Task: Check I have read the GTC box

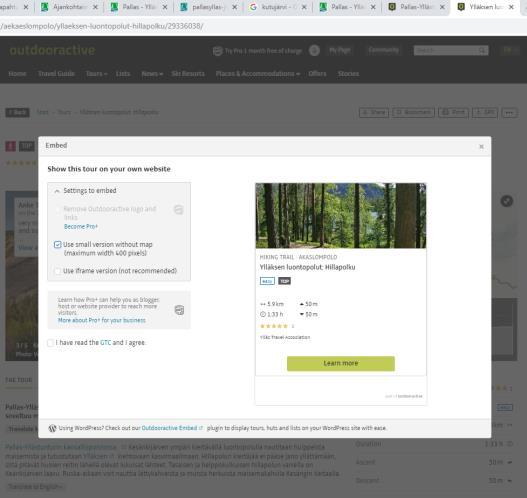Action: pyautogui.click(x=50, y=343)
